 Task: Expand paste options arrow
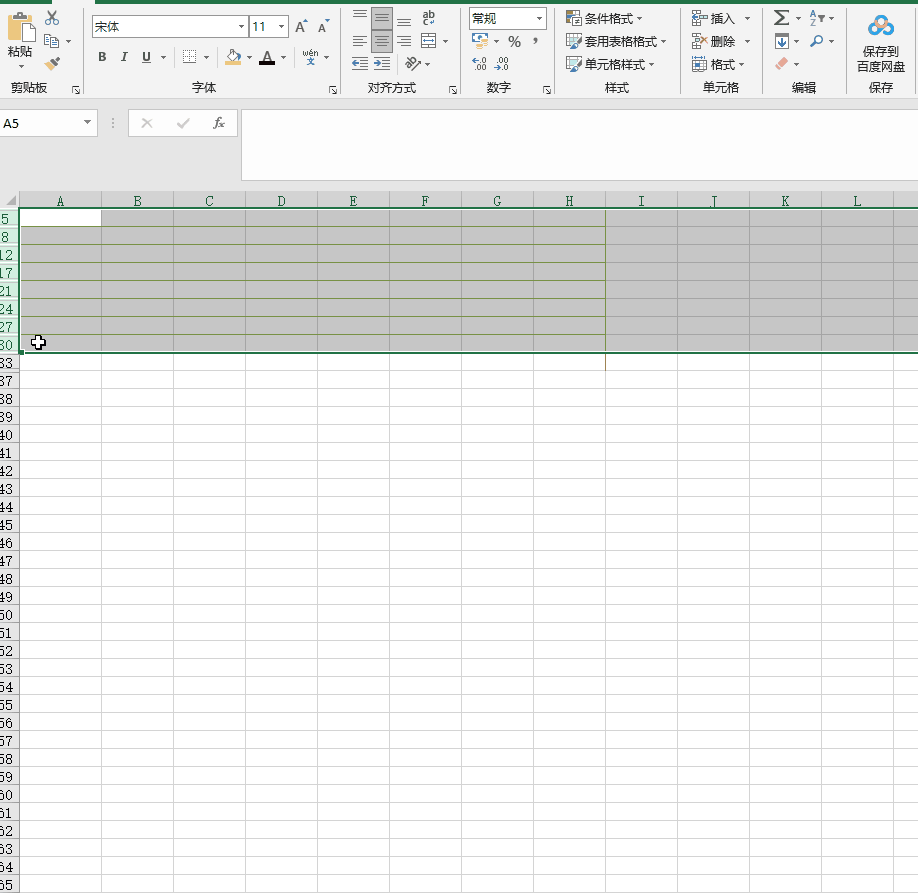(20, 66)
